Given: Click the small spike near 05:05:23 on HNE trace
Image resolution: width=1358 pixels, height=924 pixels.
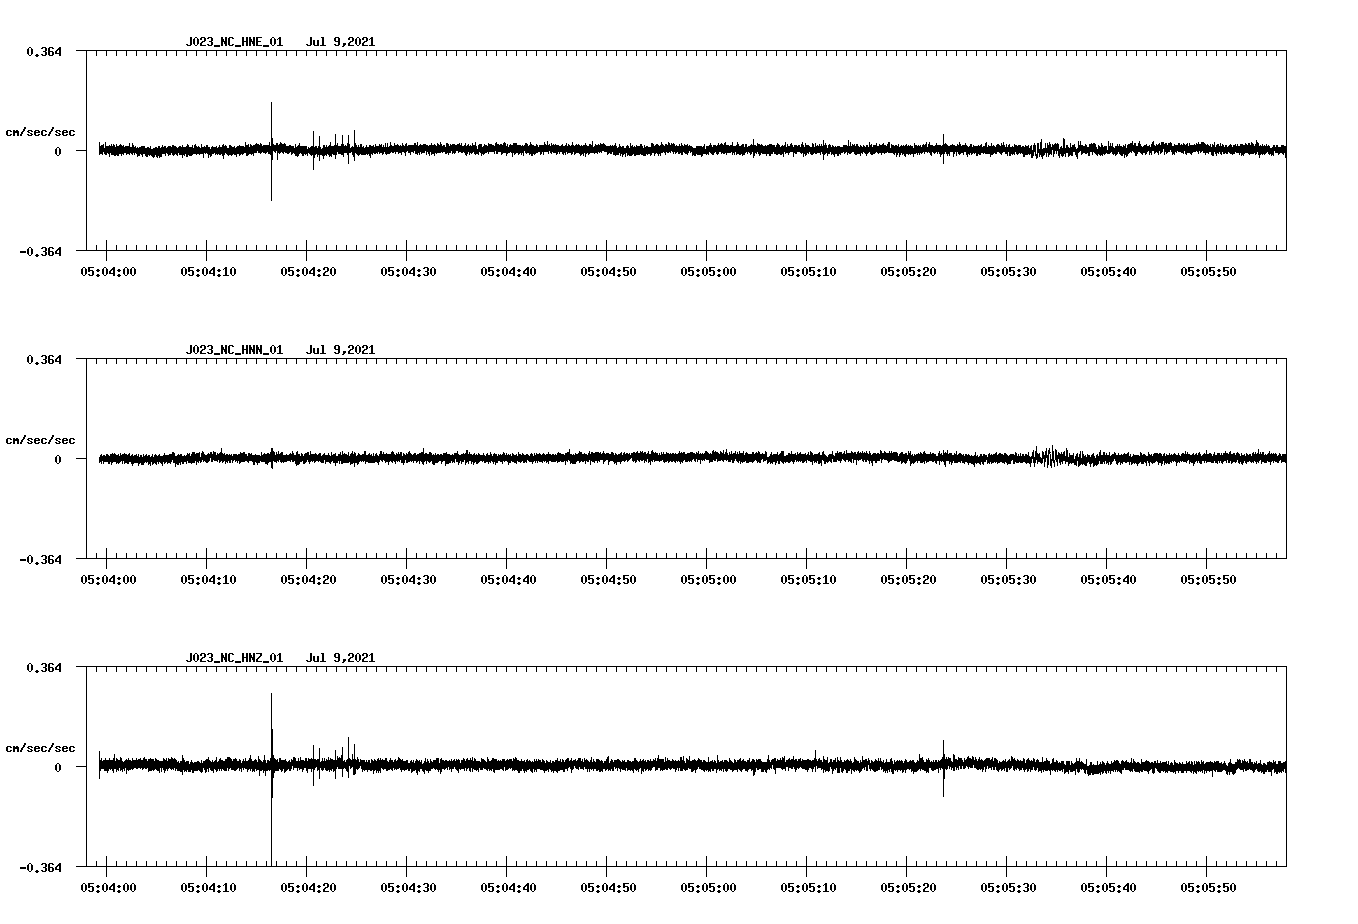Looking at the screenshot, I should coord(943,148).
